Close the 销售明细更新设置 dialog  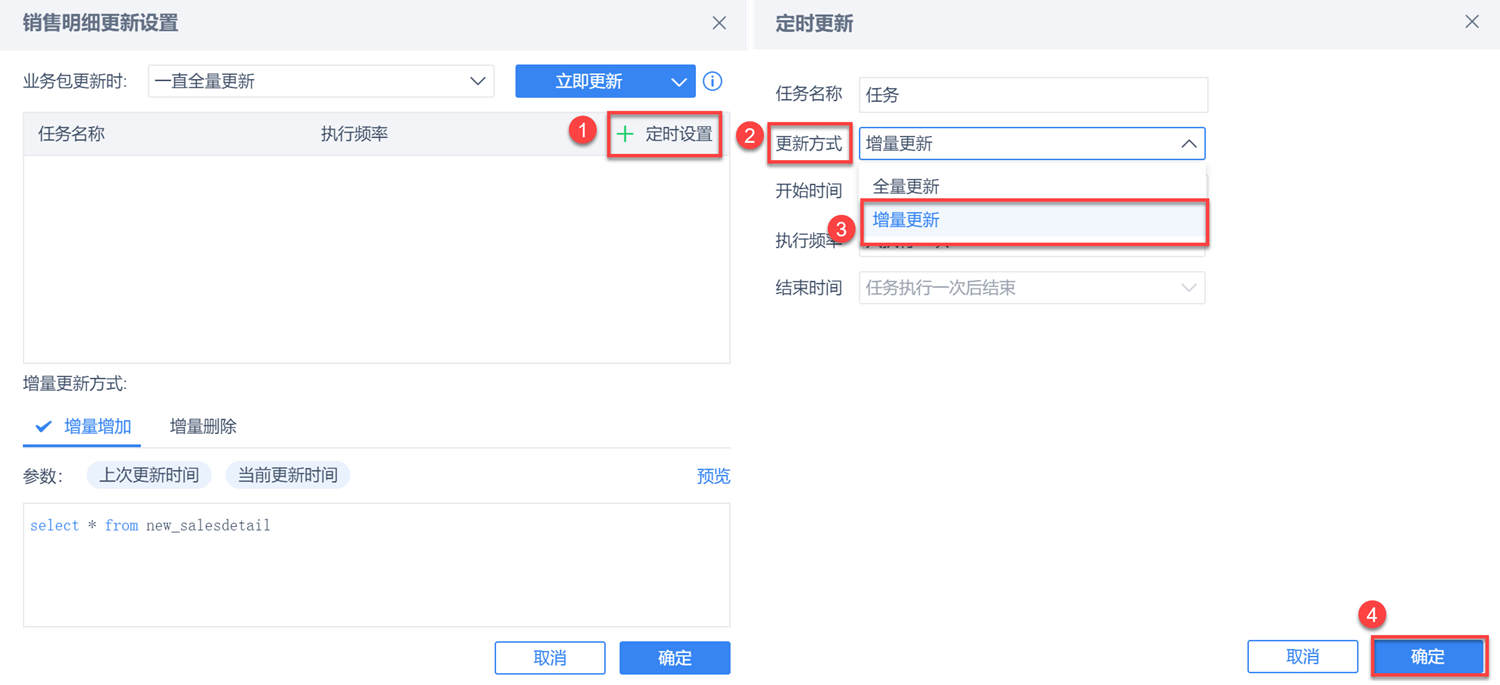click(x=719, y=23)
